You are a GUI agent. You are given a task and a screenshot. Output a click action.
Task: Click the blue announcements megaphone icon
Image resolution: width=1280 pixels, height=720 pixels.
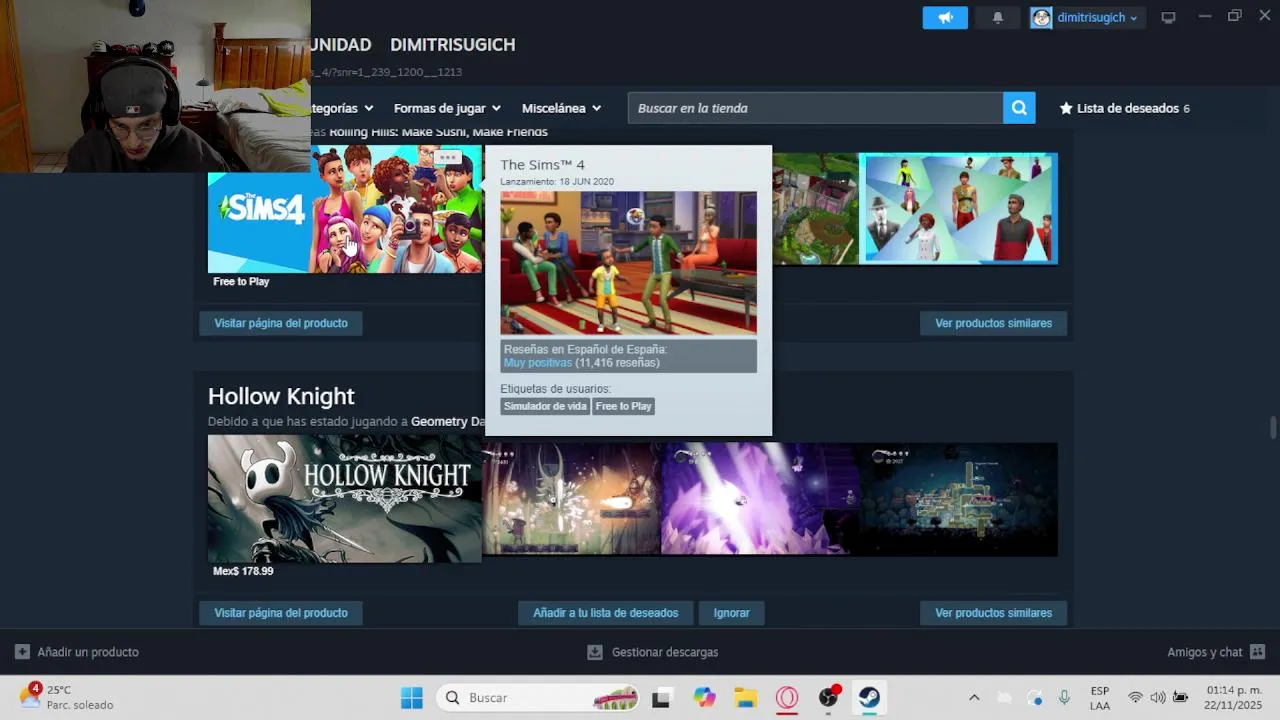point(945,17)
